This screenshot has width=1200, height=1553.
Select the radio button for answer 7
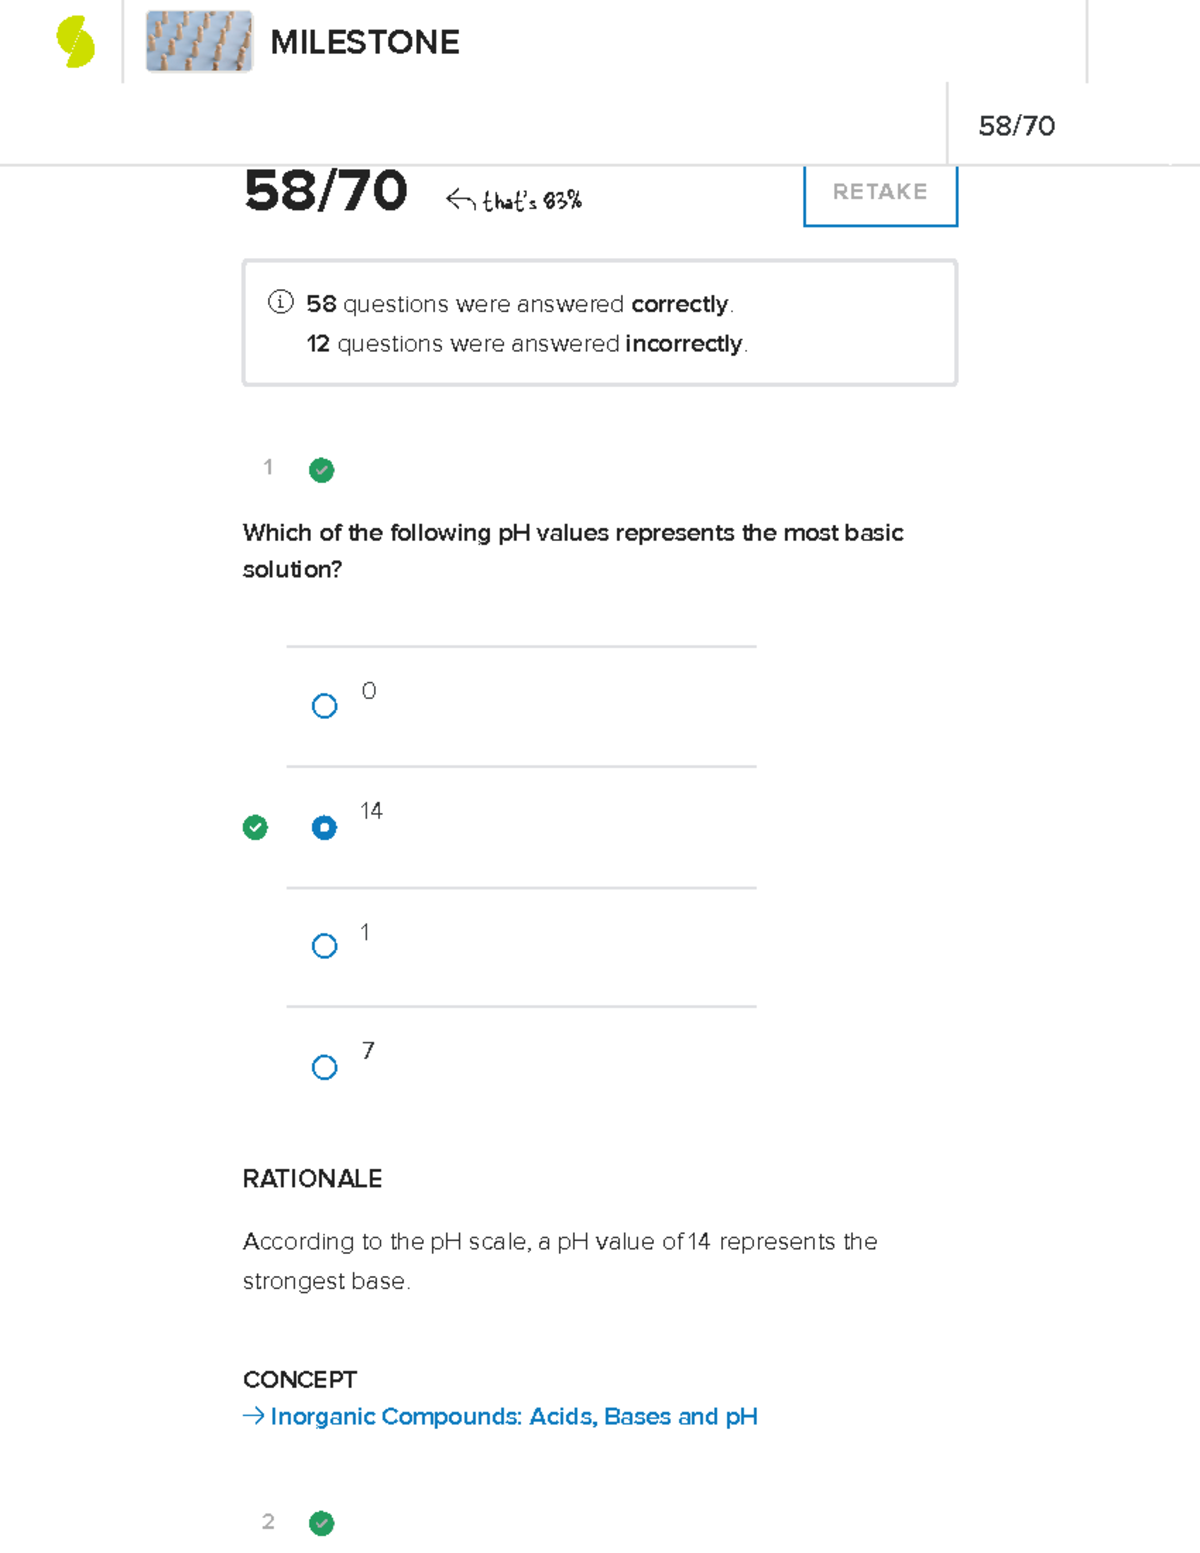(324, 1067)
